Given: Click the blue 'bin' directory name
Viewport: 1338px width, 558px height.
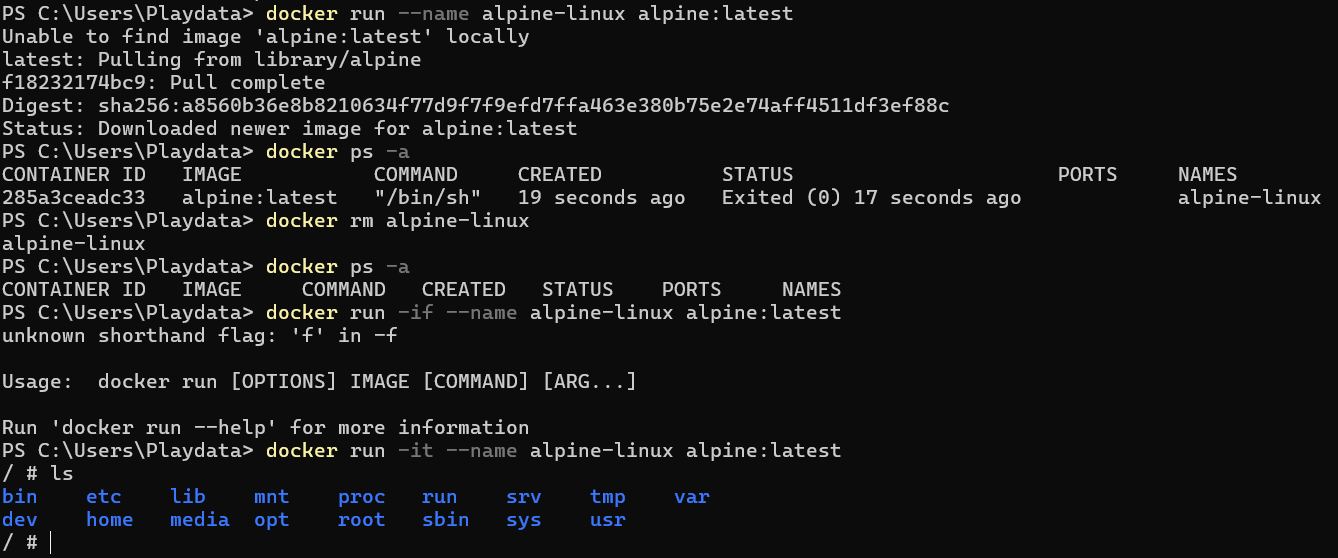Looking at the screenshot, I should [x=20, y=497].
